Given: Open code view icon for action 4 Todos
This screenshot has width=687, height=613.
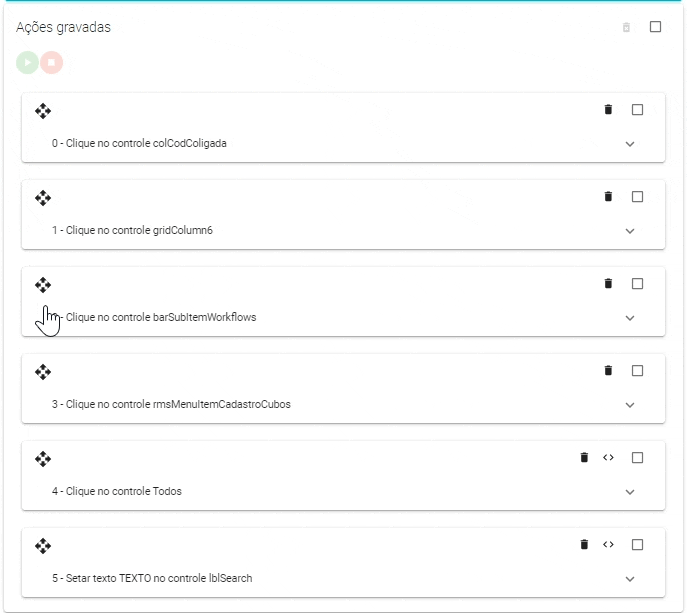Looking at the screenshot, I should click(x=608, y=458).
